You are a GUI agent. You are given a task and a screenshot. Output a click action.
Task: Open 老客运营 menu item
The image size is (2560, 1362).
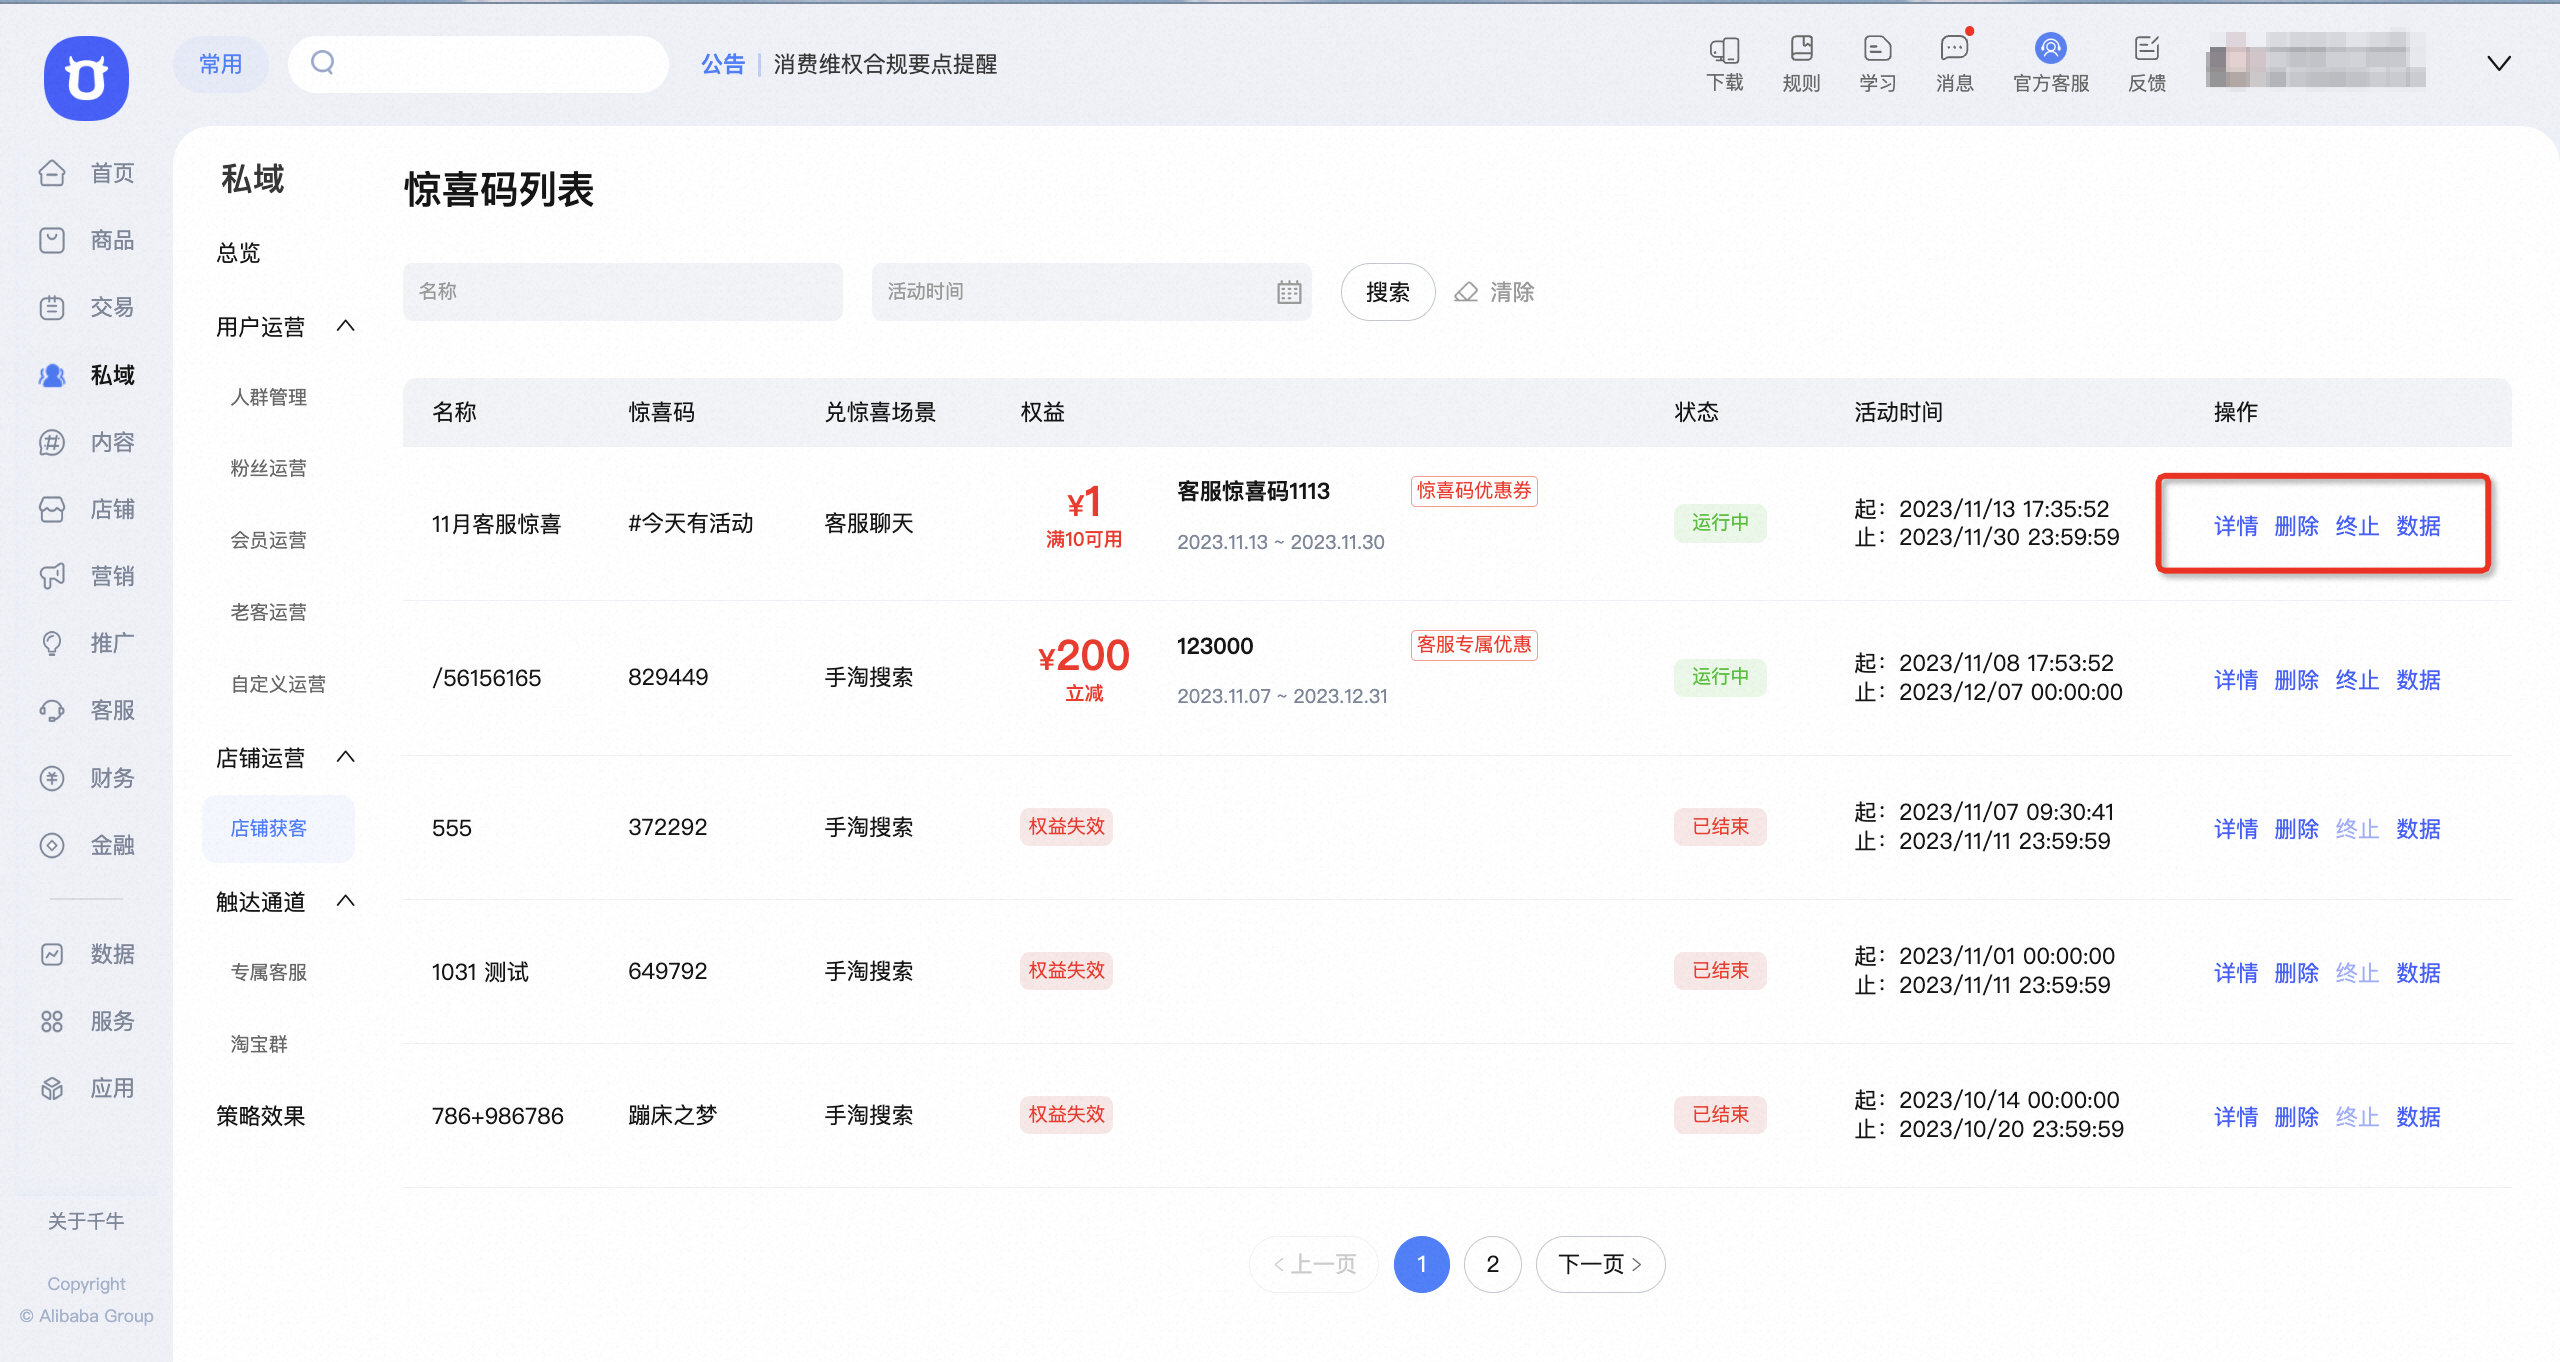[x=269, y=612]
